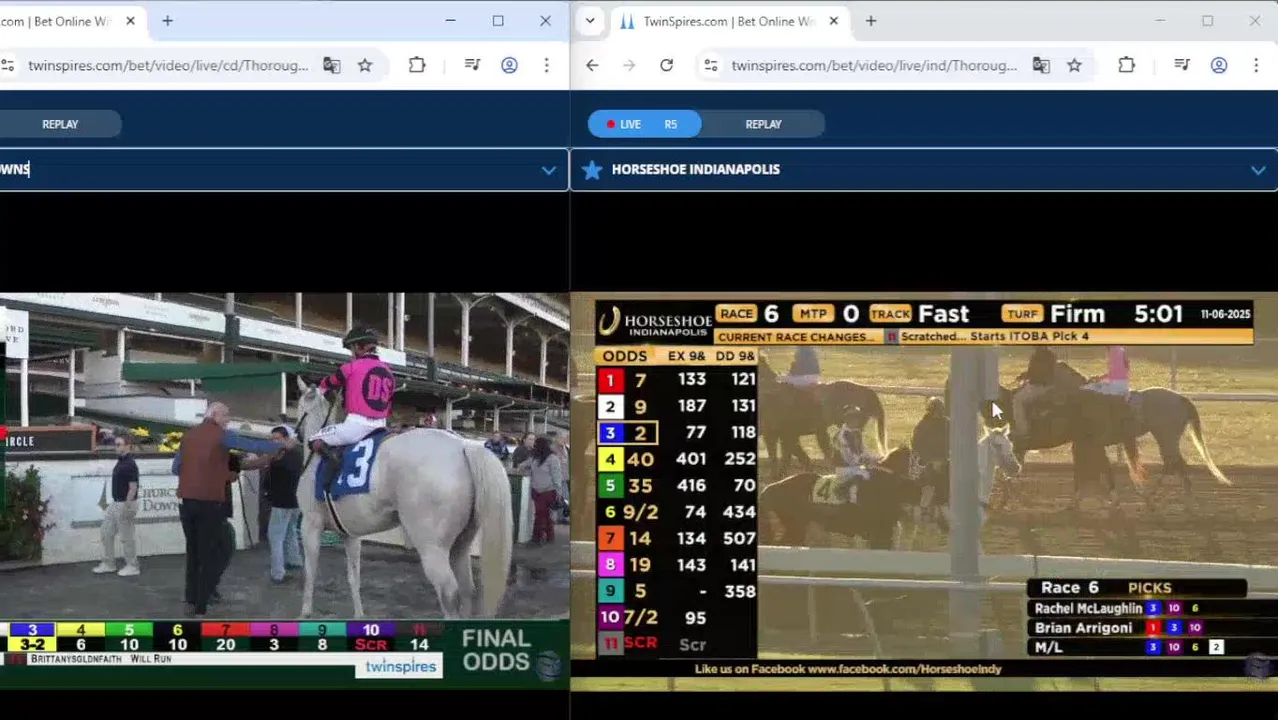This screenshot has width=1278, height=720.
Task: View site info icon in left window
Action: click(8, 65)
